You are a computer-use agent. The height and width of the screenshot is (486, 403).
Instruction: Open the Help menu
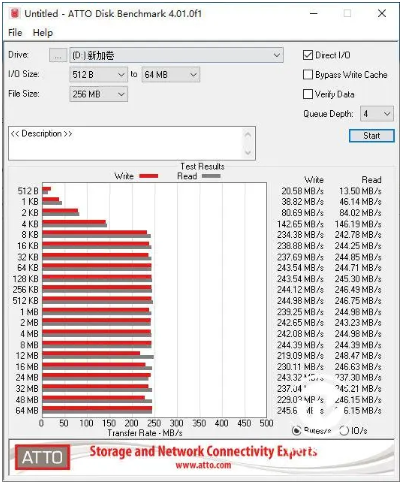click(43, 33)
